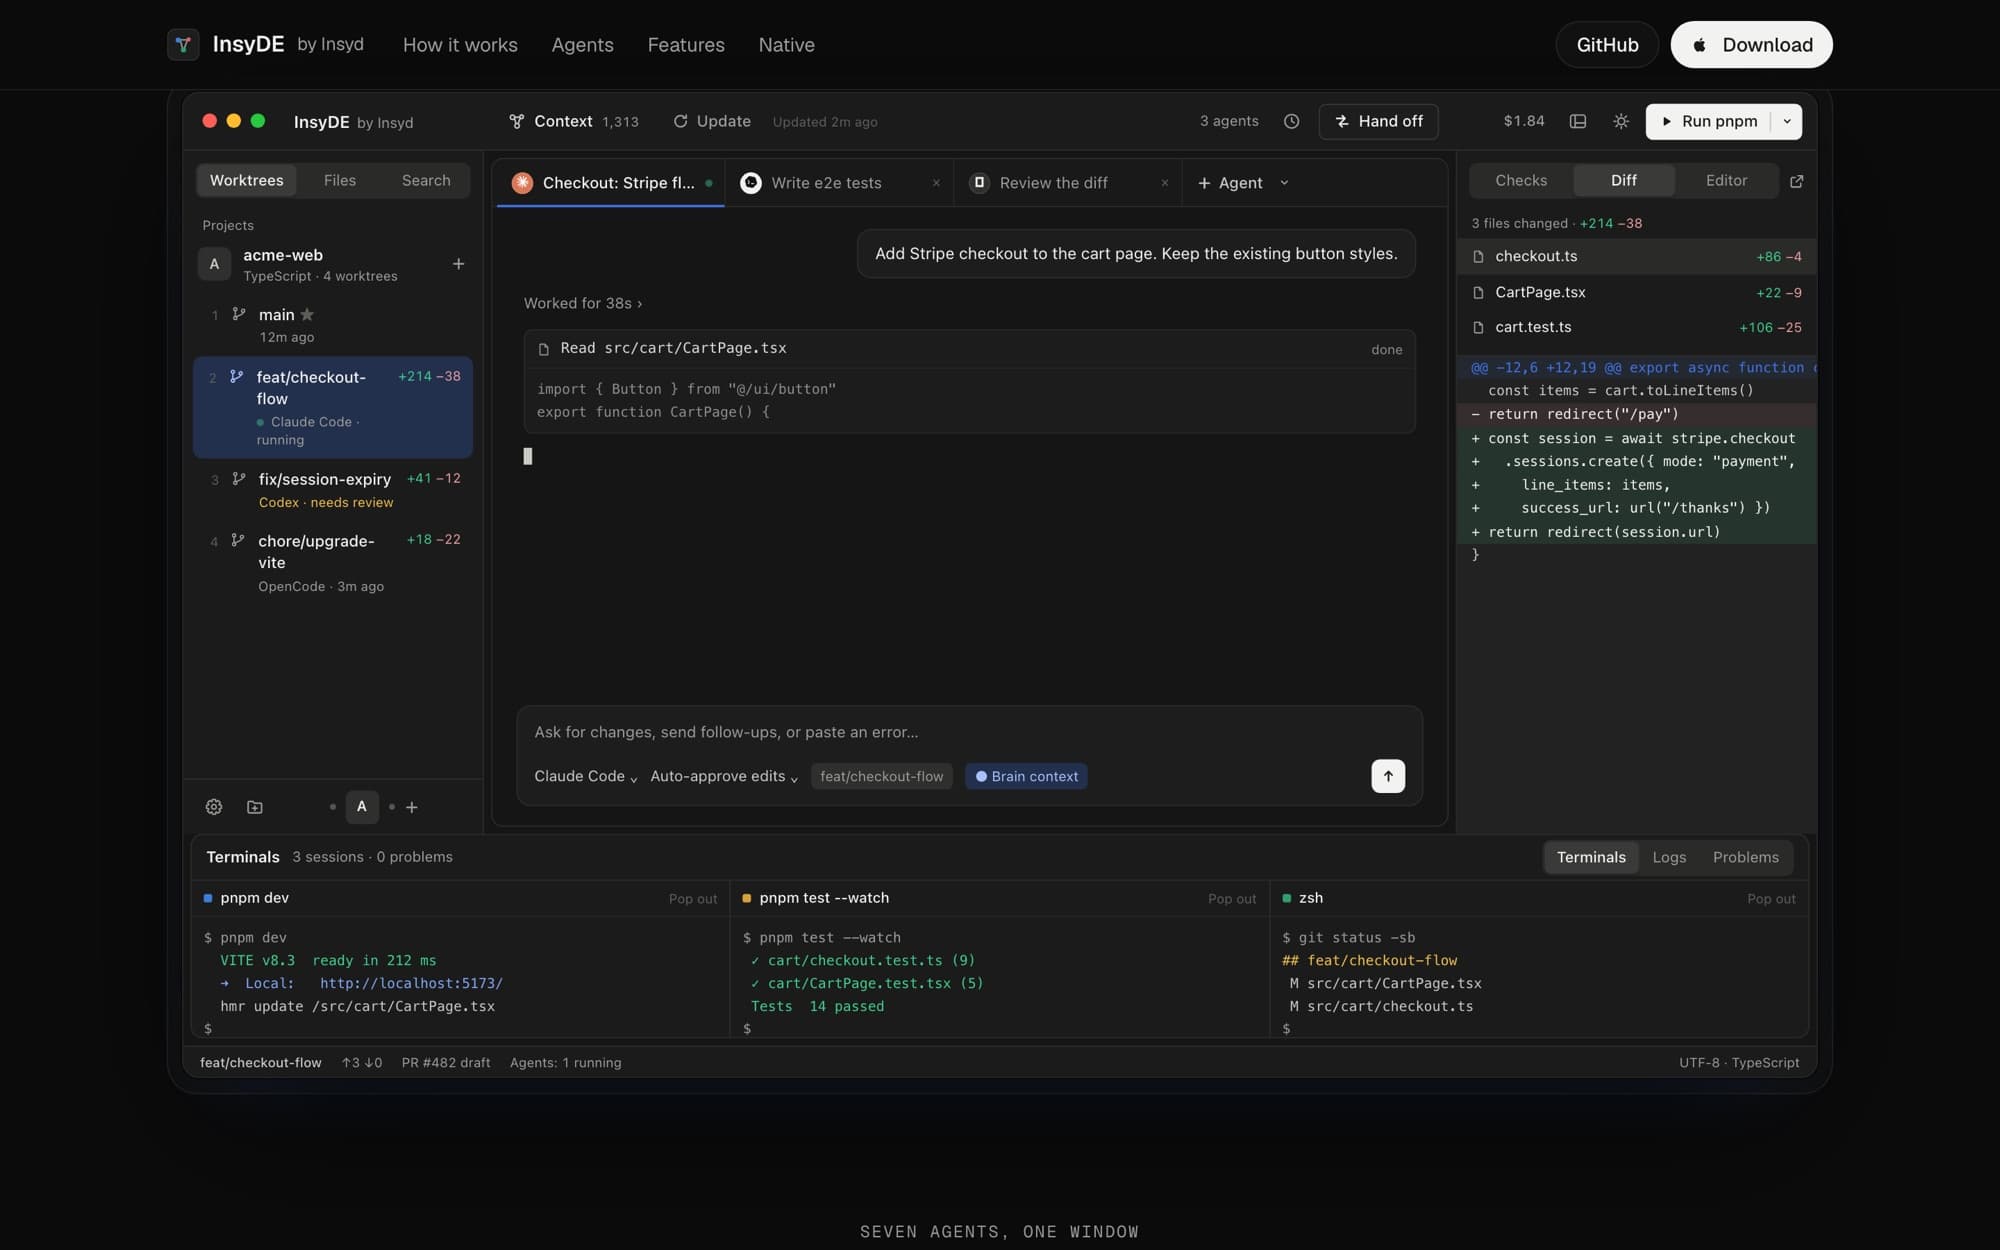Viewport: 2000px width, 1250px height.
Task: Open the Features nav link
Action: 686,44
